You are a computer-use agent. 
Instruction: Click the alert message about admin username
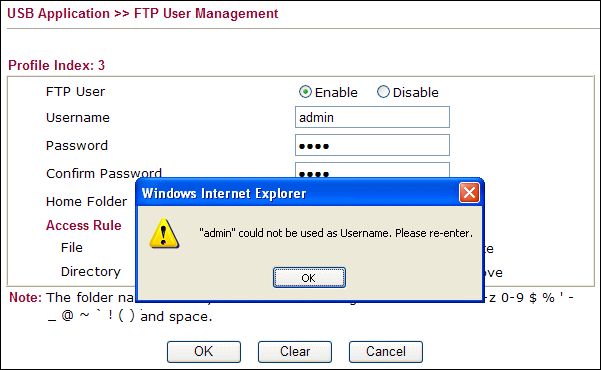336,233
